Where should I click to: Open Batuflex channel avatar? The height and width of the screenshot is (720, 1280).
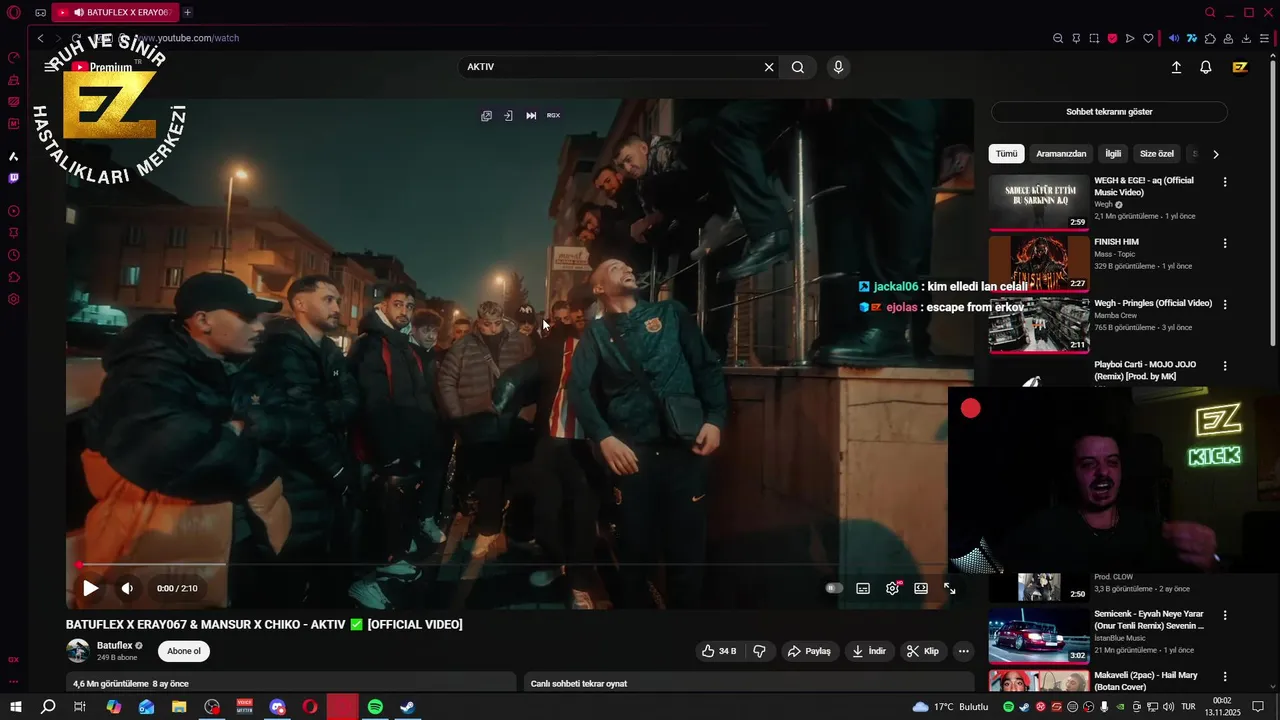78,651
